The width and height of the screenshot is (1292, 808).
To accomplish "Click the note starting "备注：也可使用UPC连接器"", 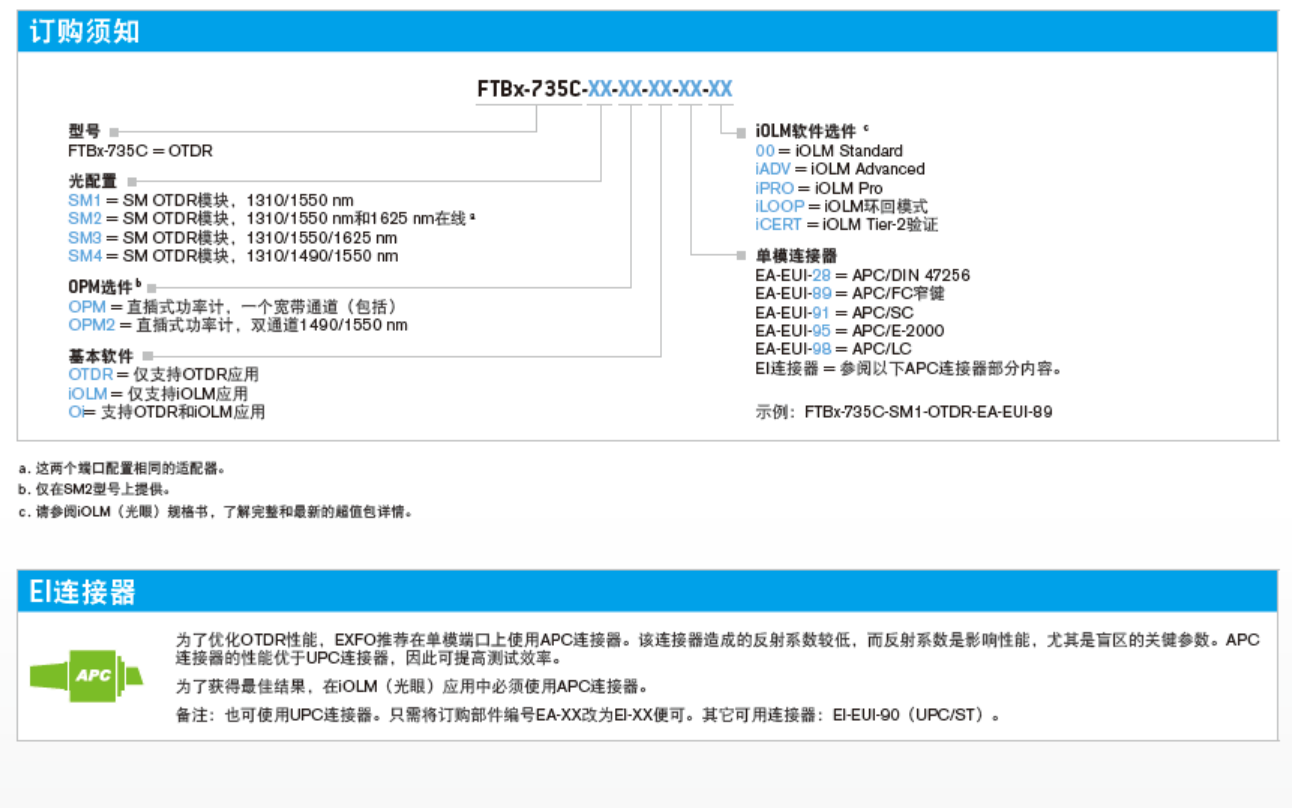I will pos(588,715).
